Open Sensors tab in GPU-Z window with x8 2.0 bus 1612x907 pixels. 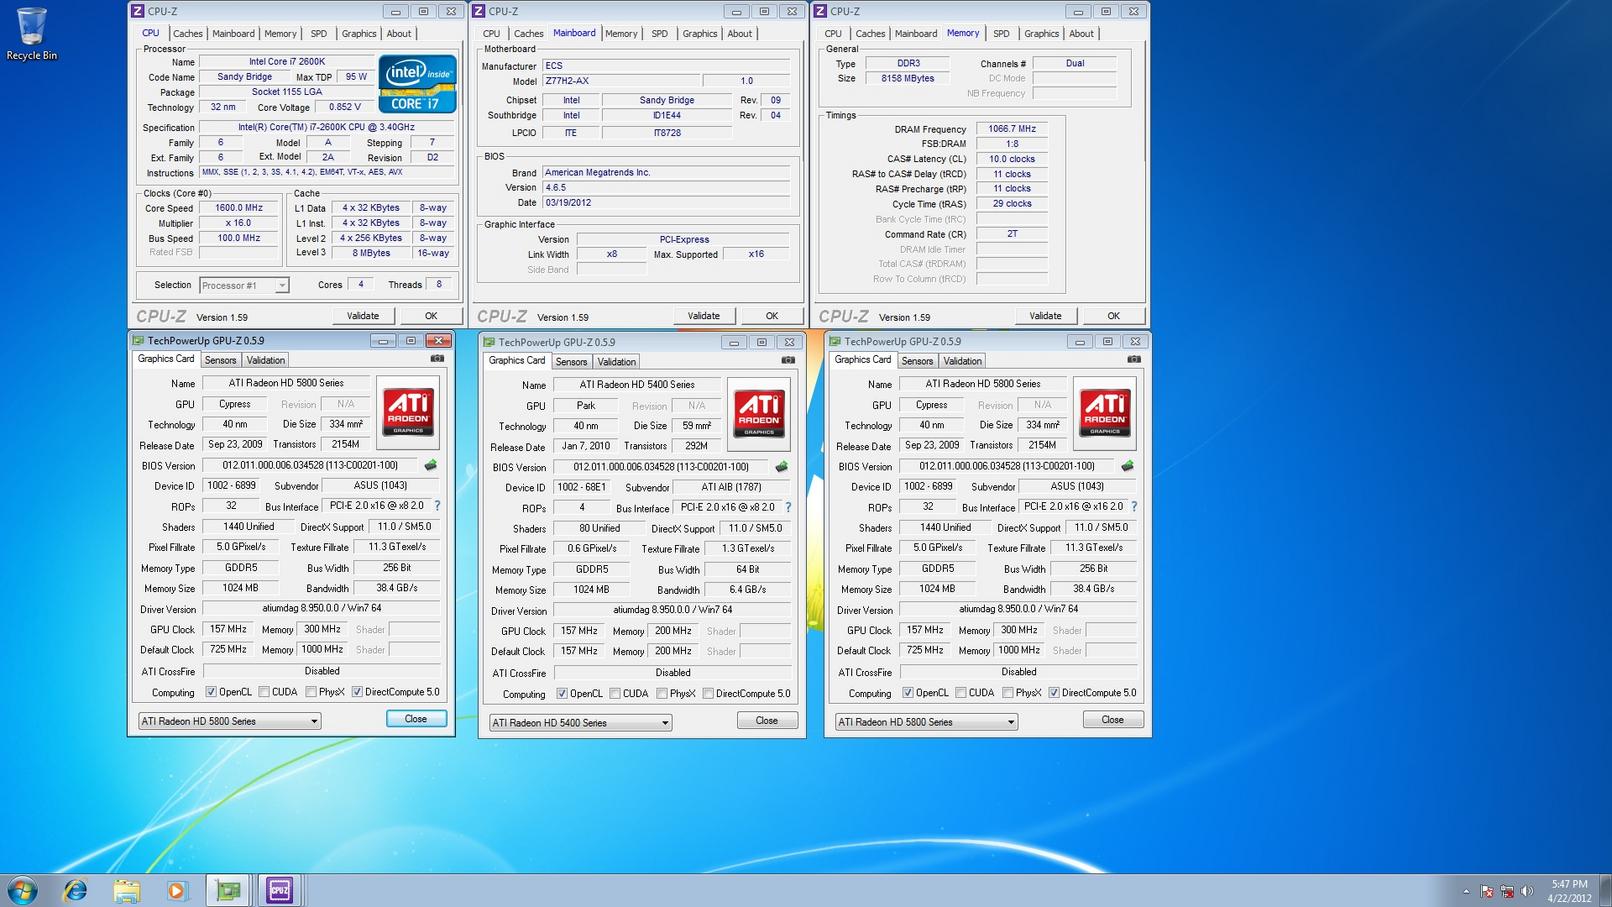click(x=220, y=360)
